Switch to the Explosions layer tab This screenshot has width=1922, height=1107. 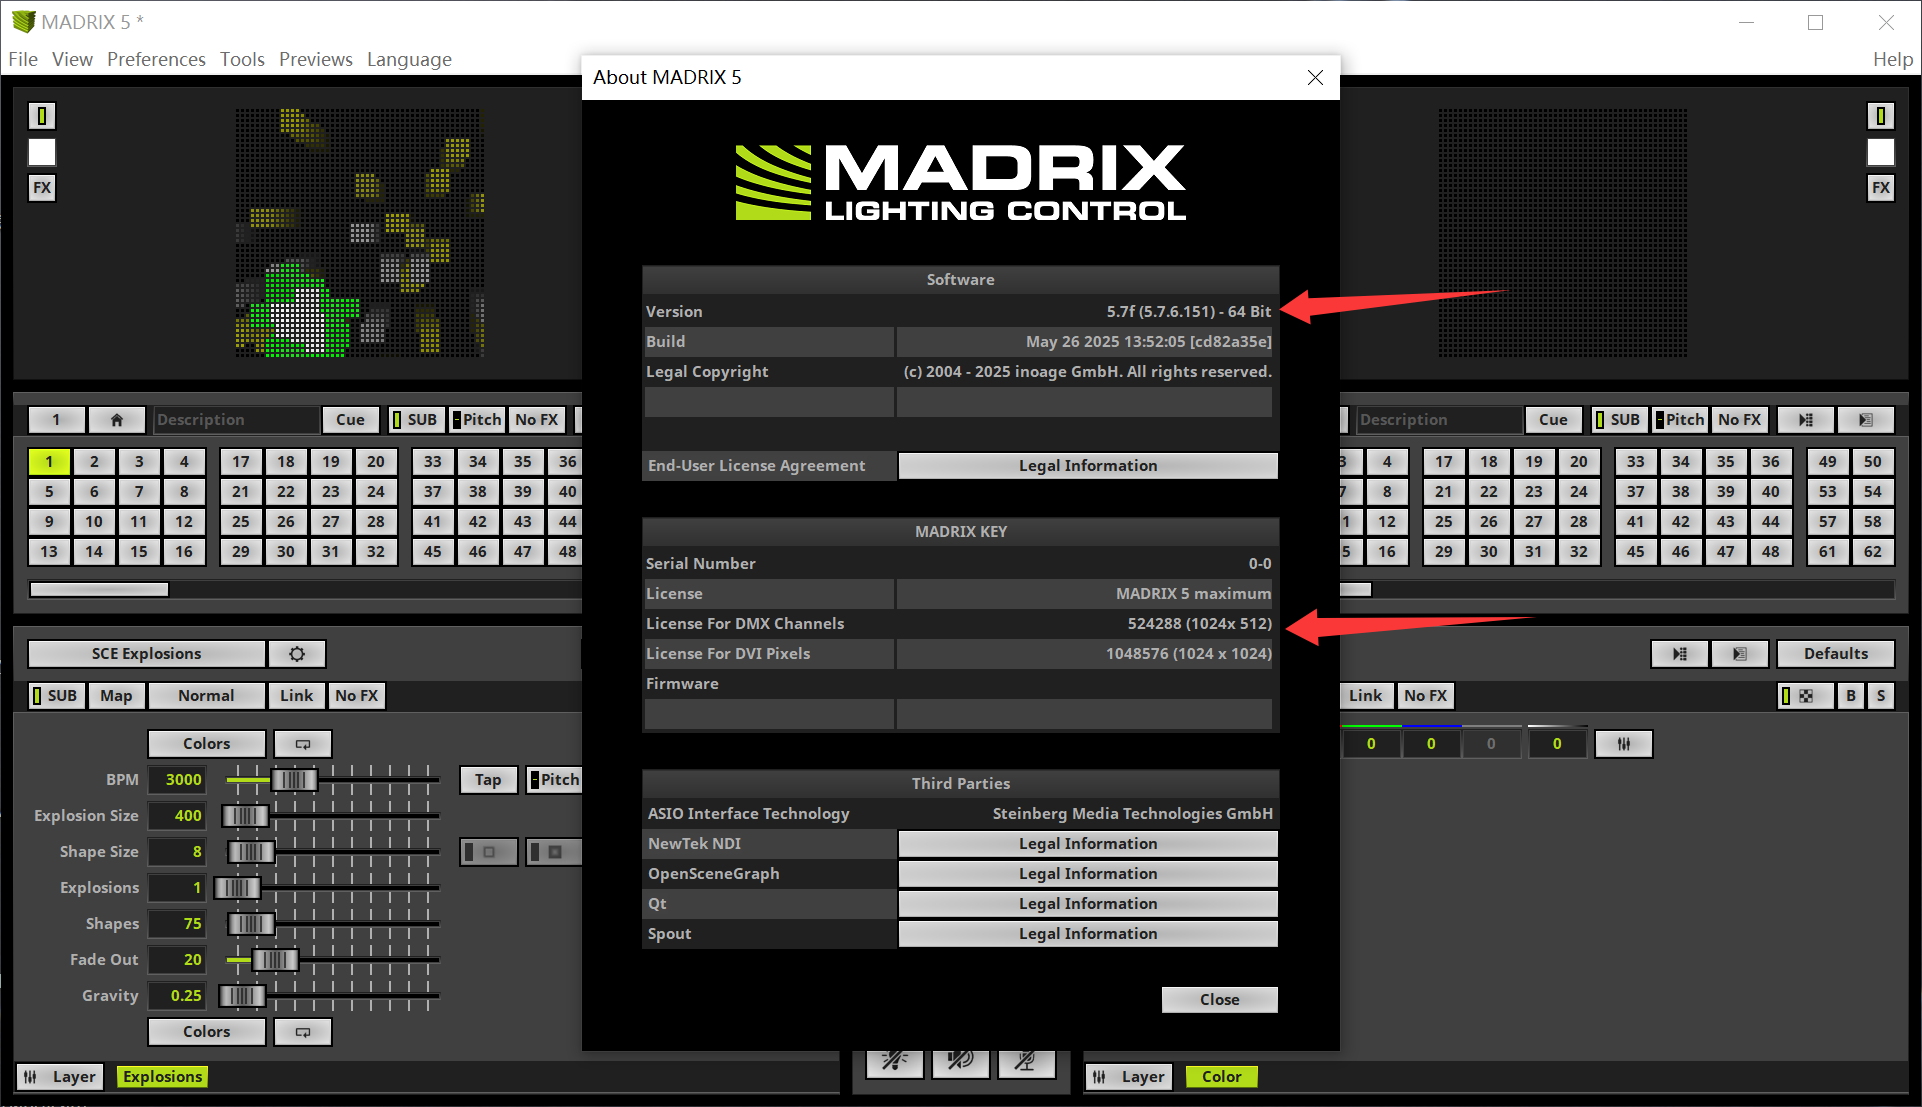point(163,1077)
